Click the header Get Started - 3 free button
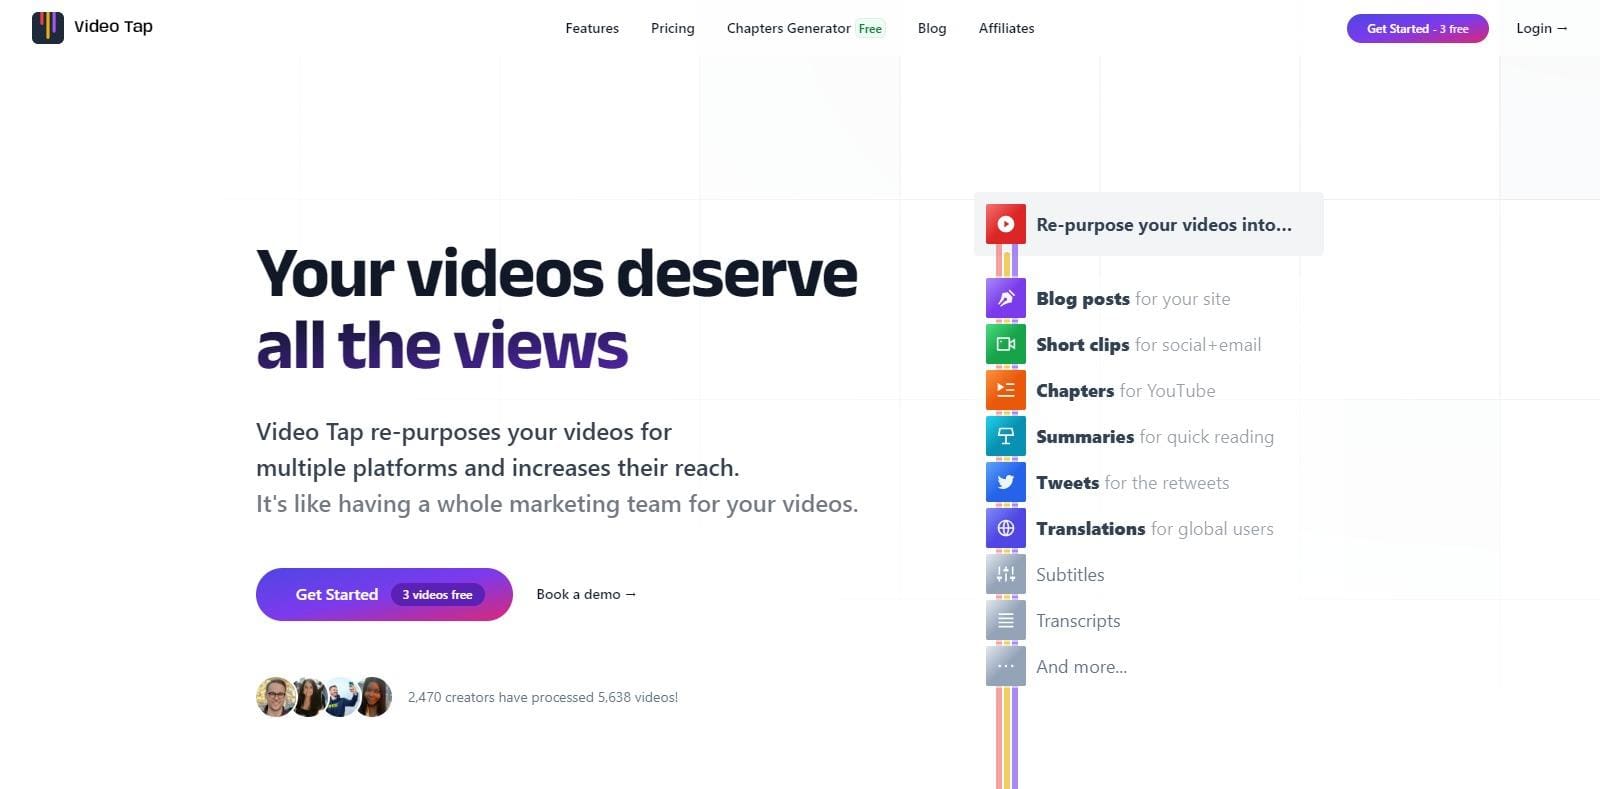The height and width of the screenshot is (789, 1600). coord(1417,28)
